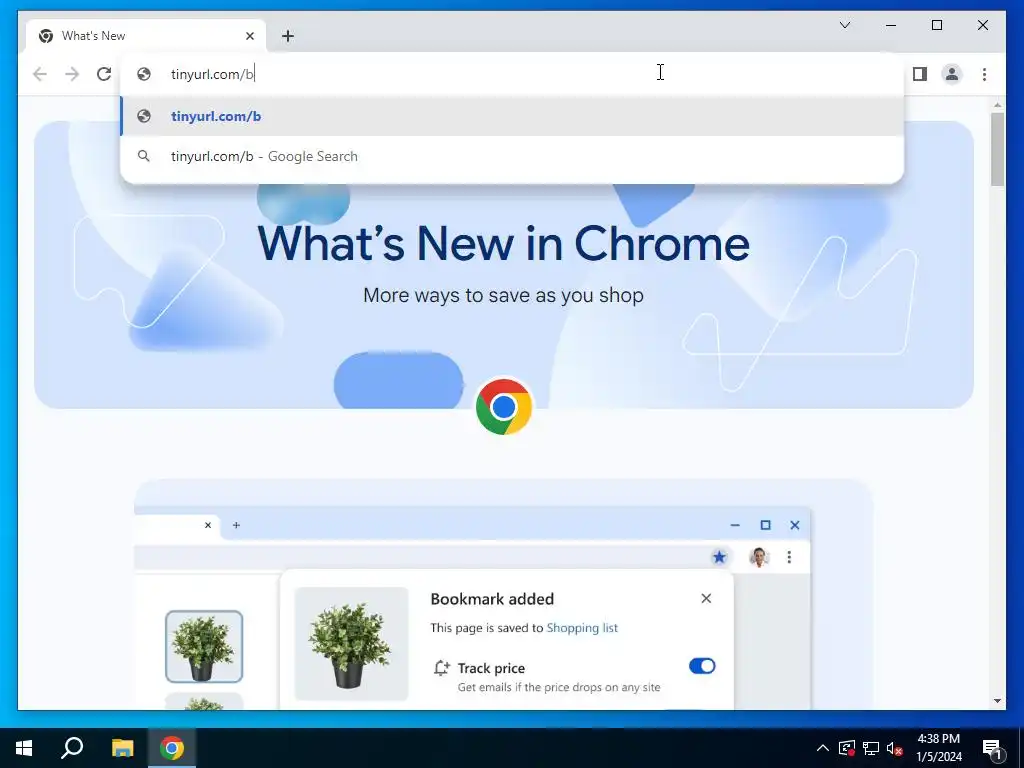This screenshot has width=1024, height=768.
Task: Click 'Get emails if the price drops' text
Action: (x=559, y=687)
